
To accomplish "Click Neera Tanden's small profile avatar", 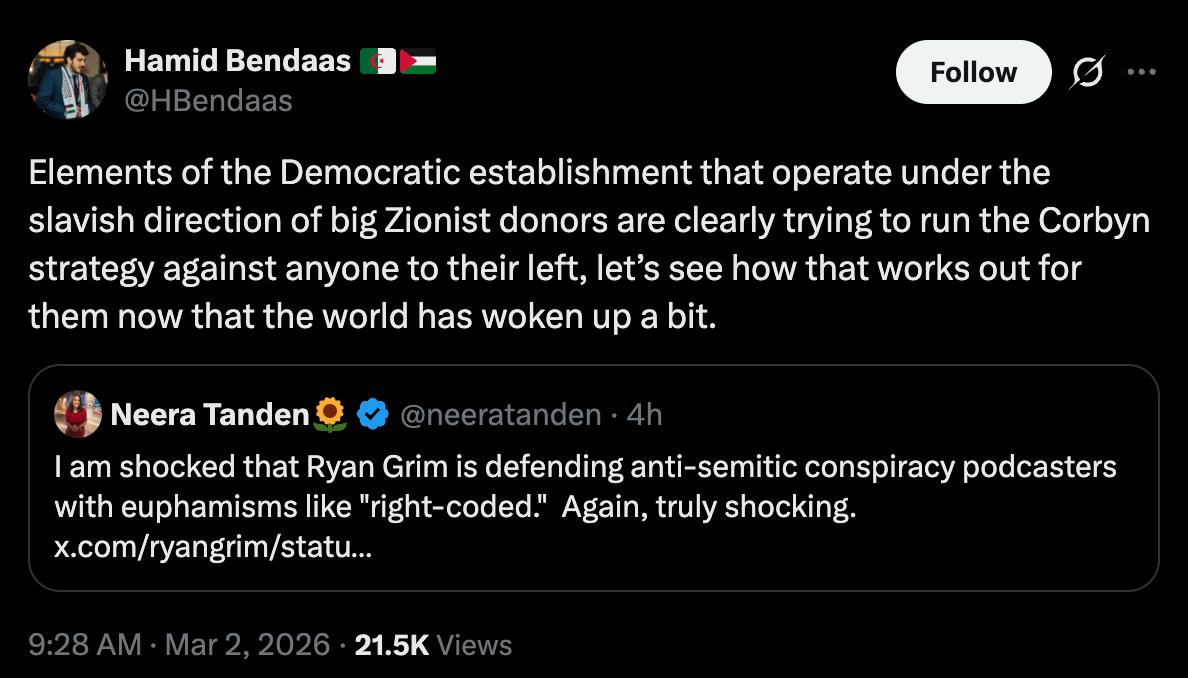I will [x=77, y=414].
